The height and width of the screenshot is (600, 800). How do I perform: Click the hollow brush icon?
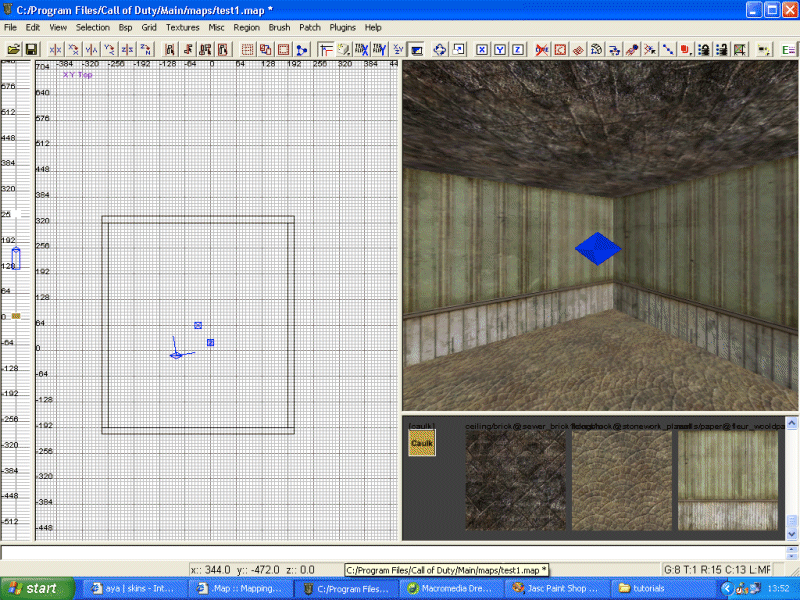pos(284,49)
